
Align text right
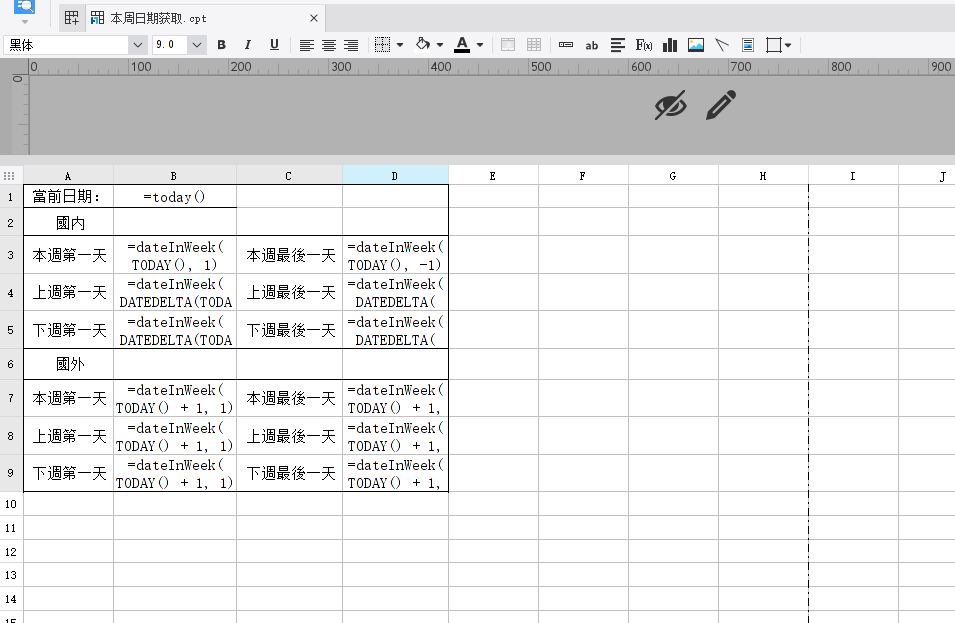coord(351,45)
